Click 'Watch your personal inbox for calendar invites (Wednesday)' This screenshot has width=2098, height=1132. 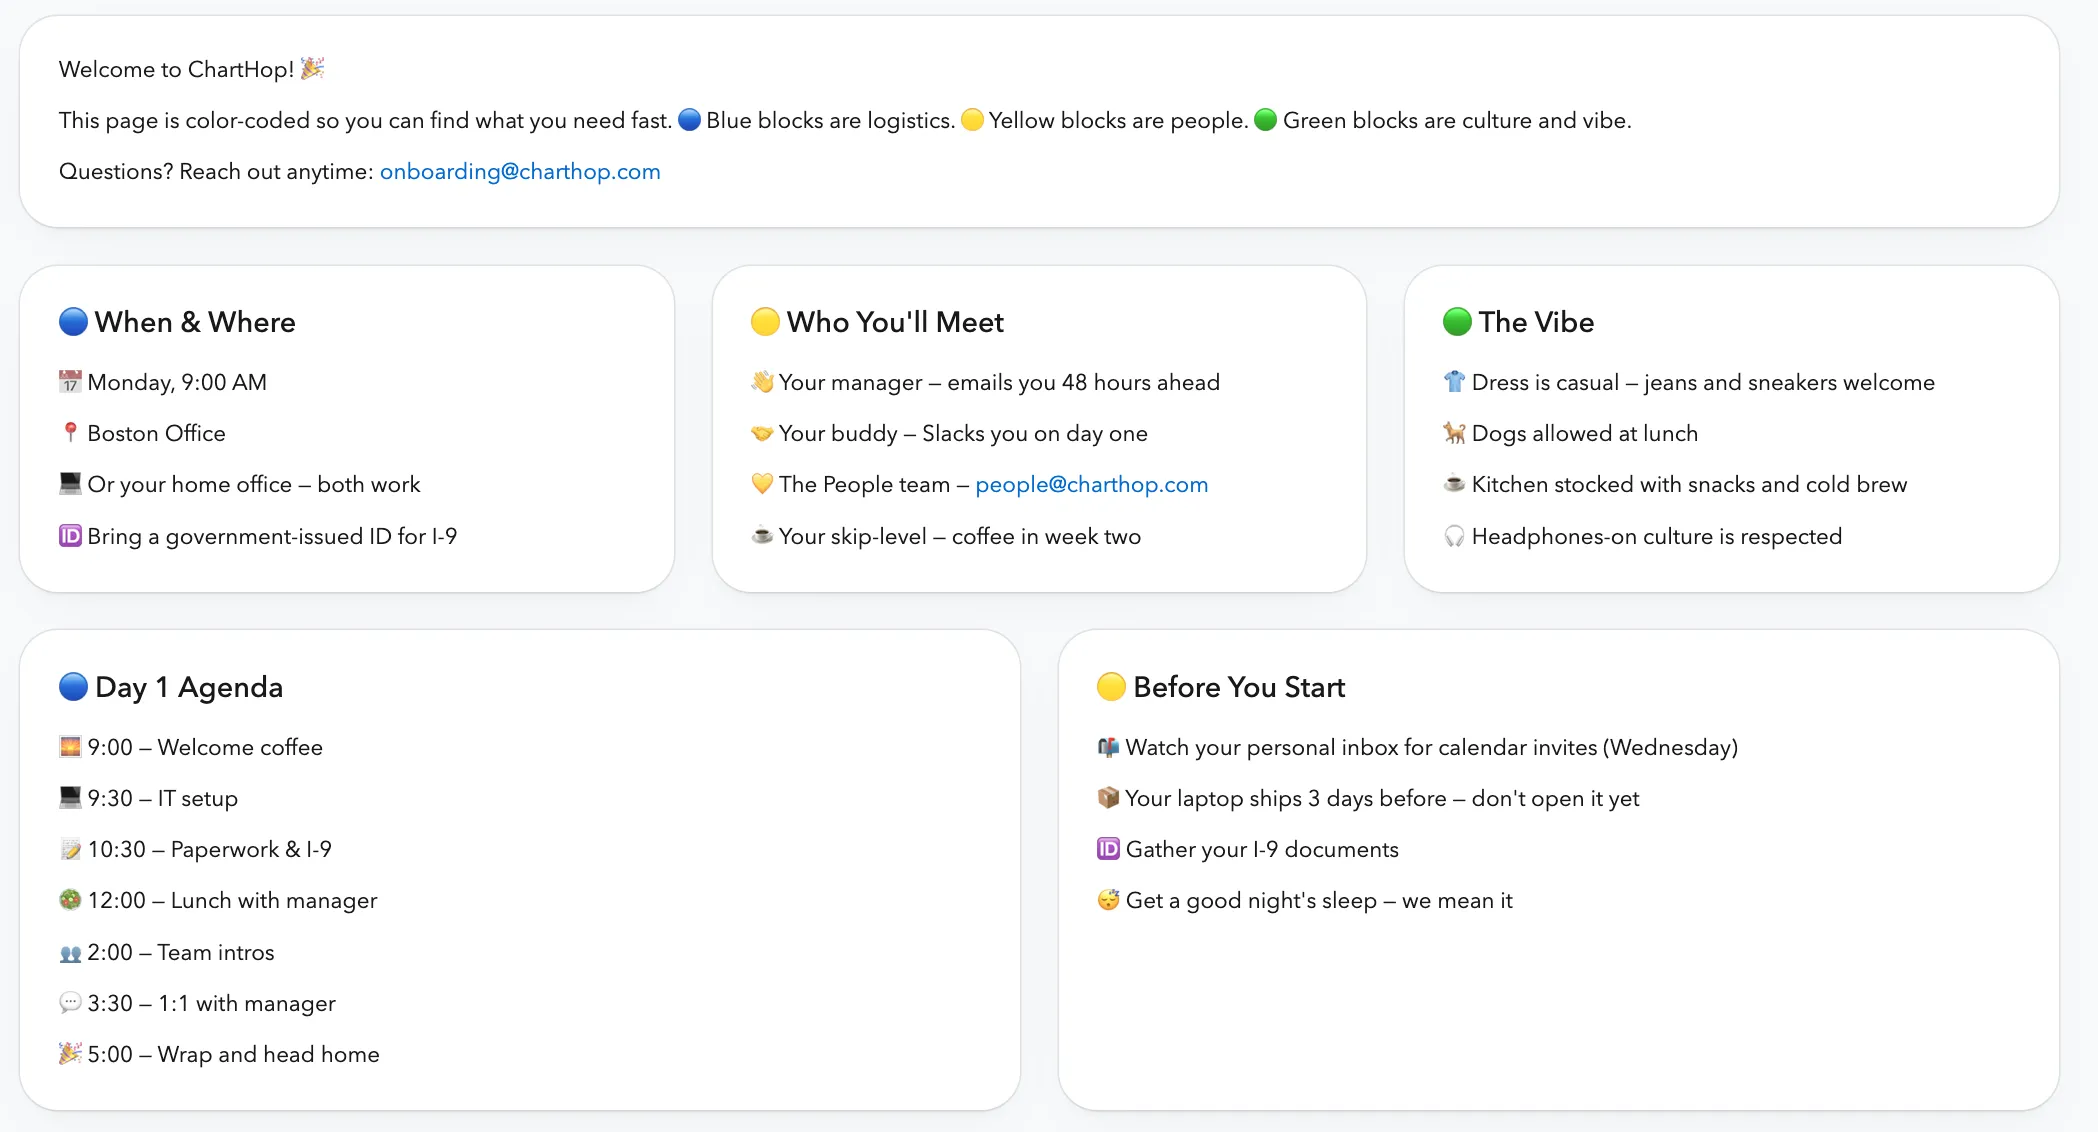[x=1432, y=747]
